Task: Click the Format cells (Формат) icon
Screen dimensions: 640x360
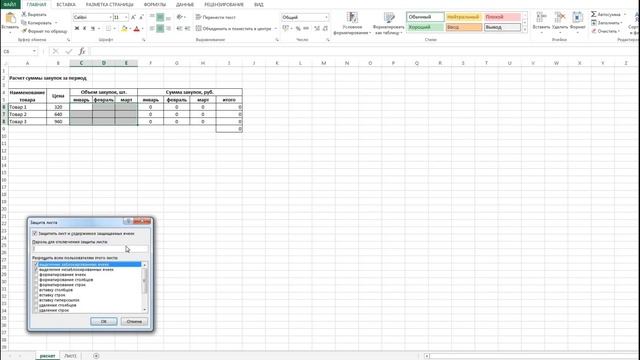Action: [x=577, y=18]
